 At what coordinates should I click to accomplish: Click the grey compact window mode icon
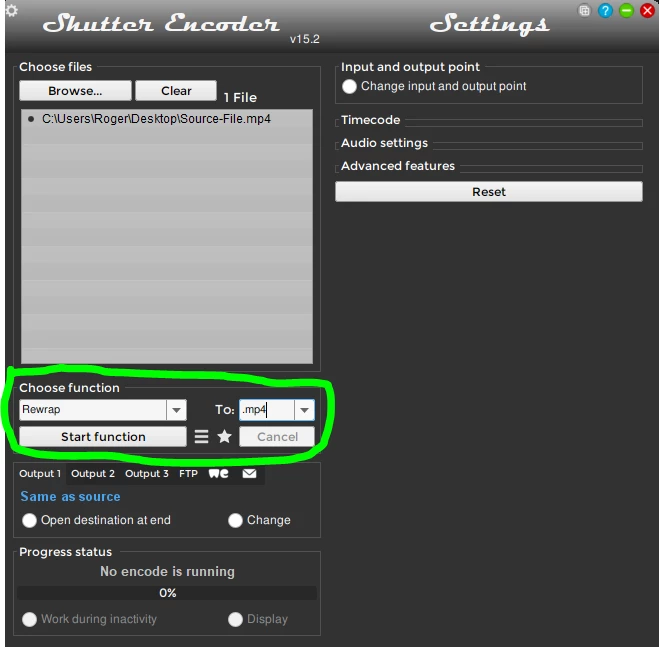point(584,11)
